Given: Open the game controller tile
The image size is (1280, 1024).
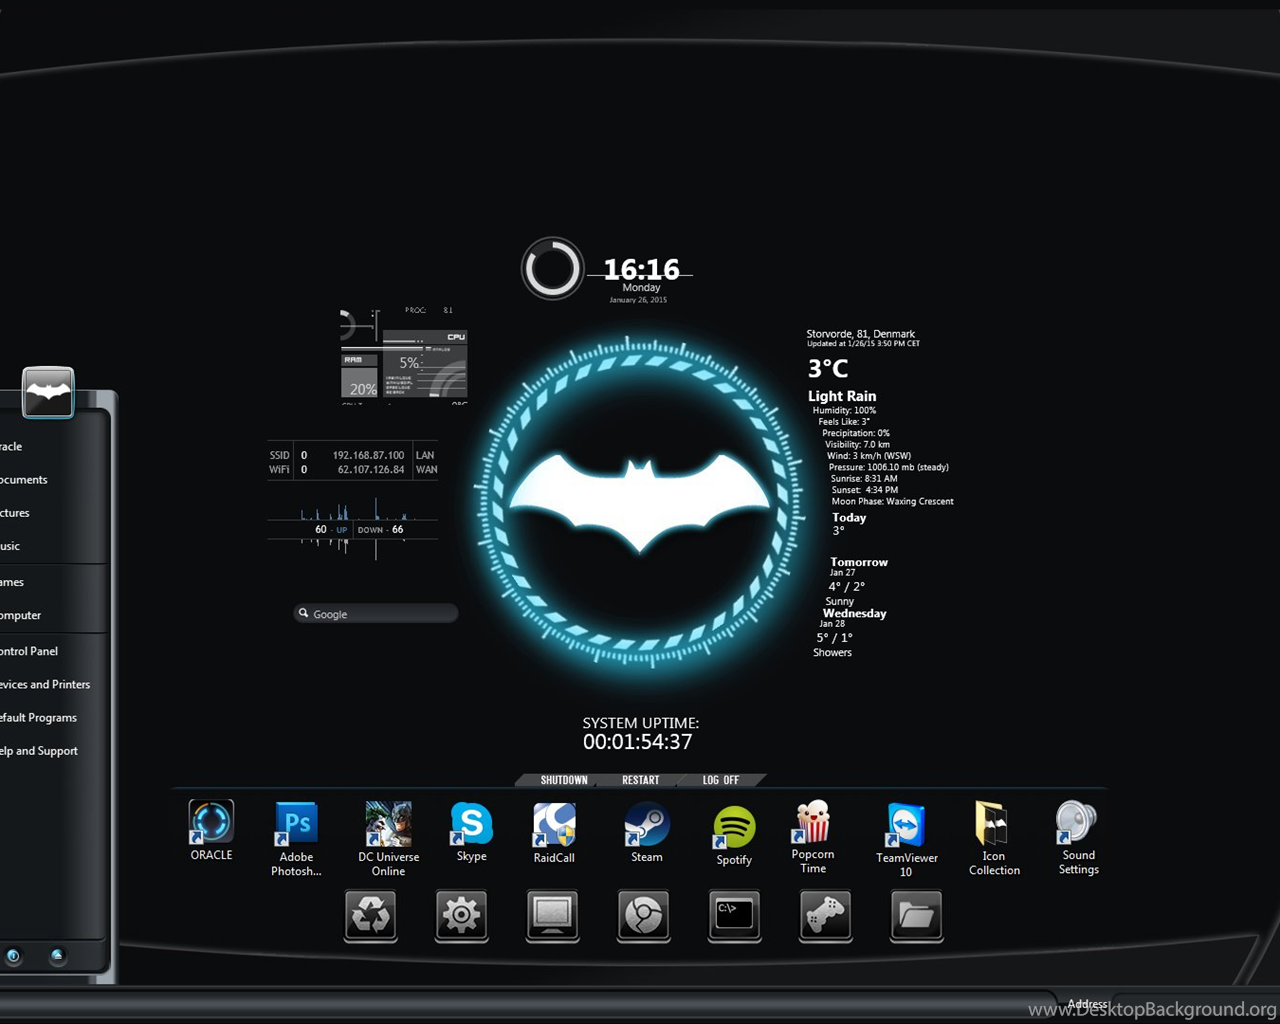Looking at the screenshot, I should pos(825,915).
